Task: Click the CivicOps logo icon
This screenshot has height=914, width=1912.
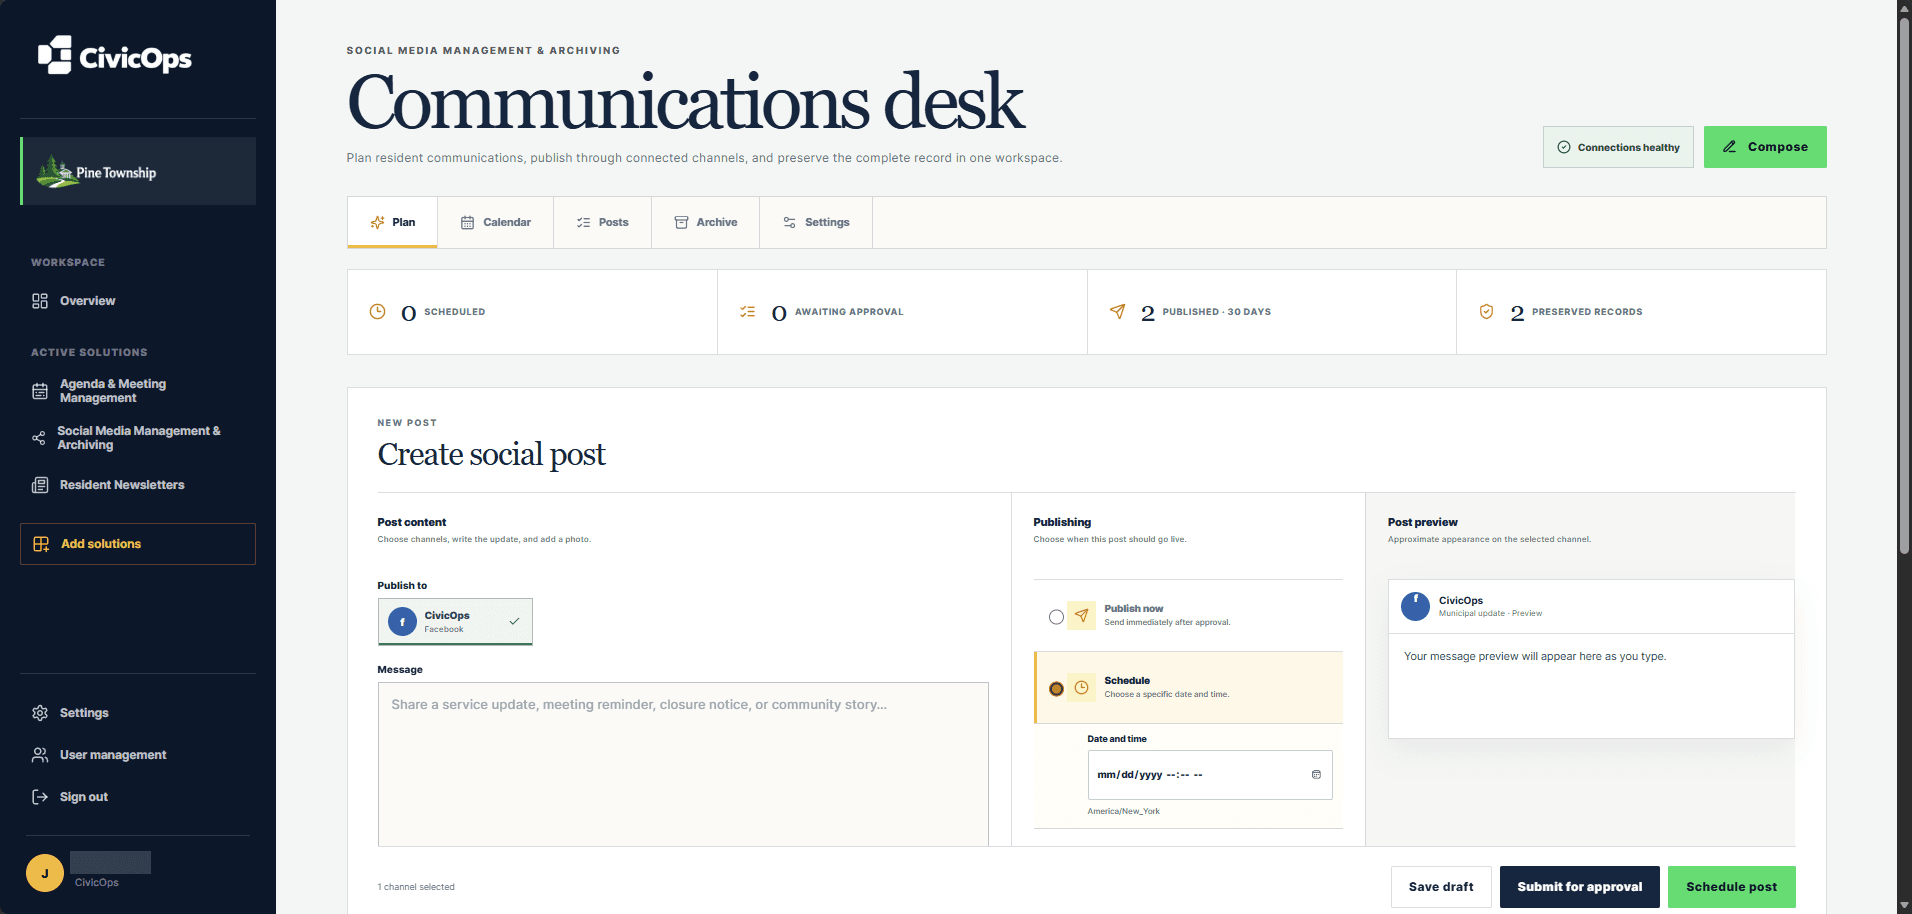Action: click(x=55, y=55)
